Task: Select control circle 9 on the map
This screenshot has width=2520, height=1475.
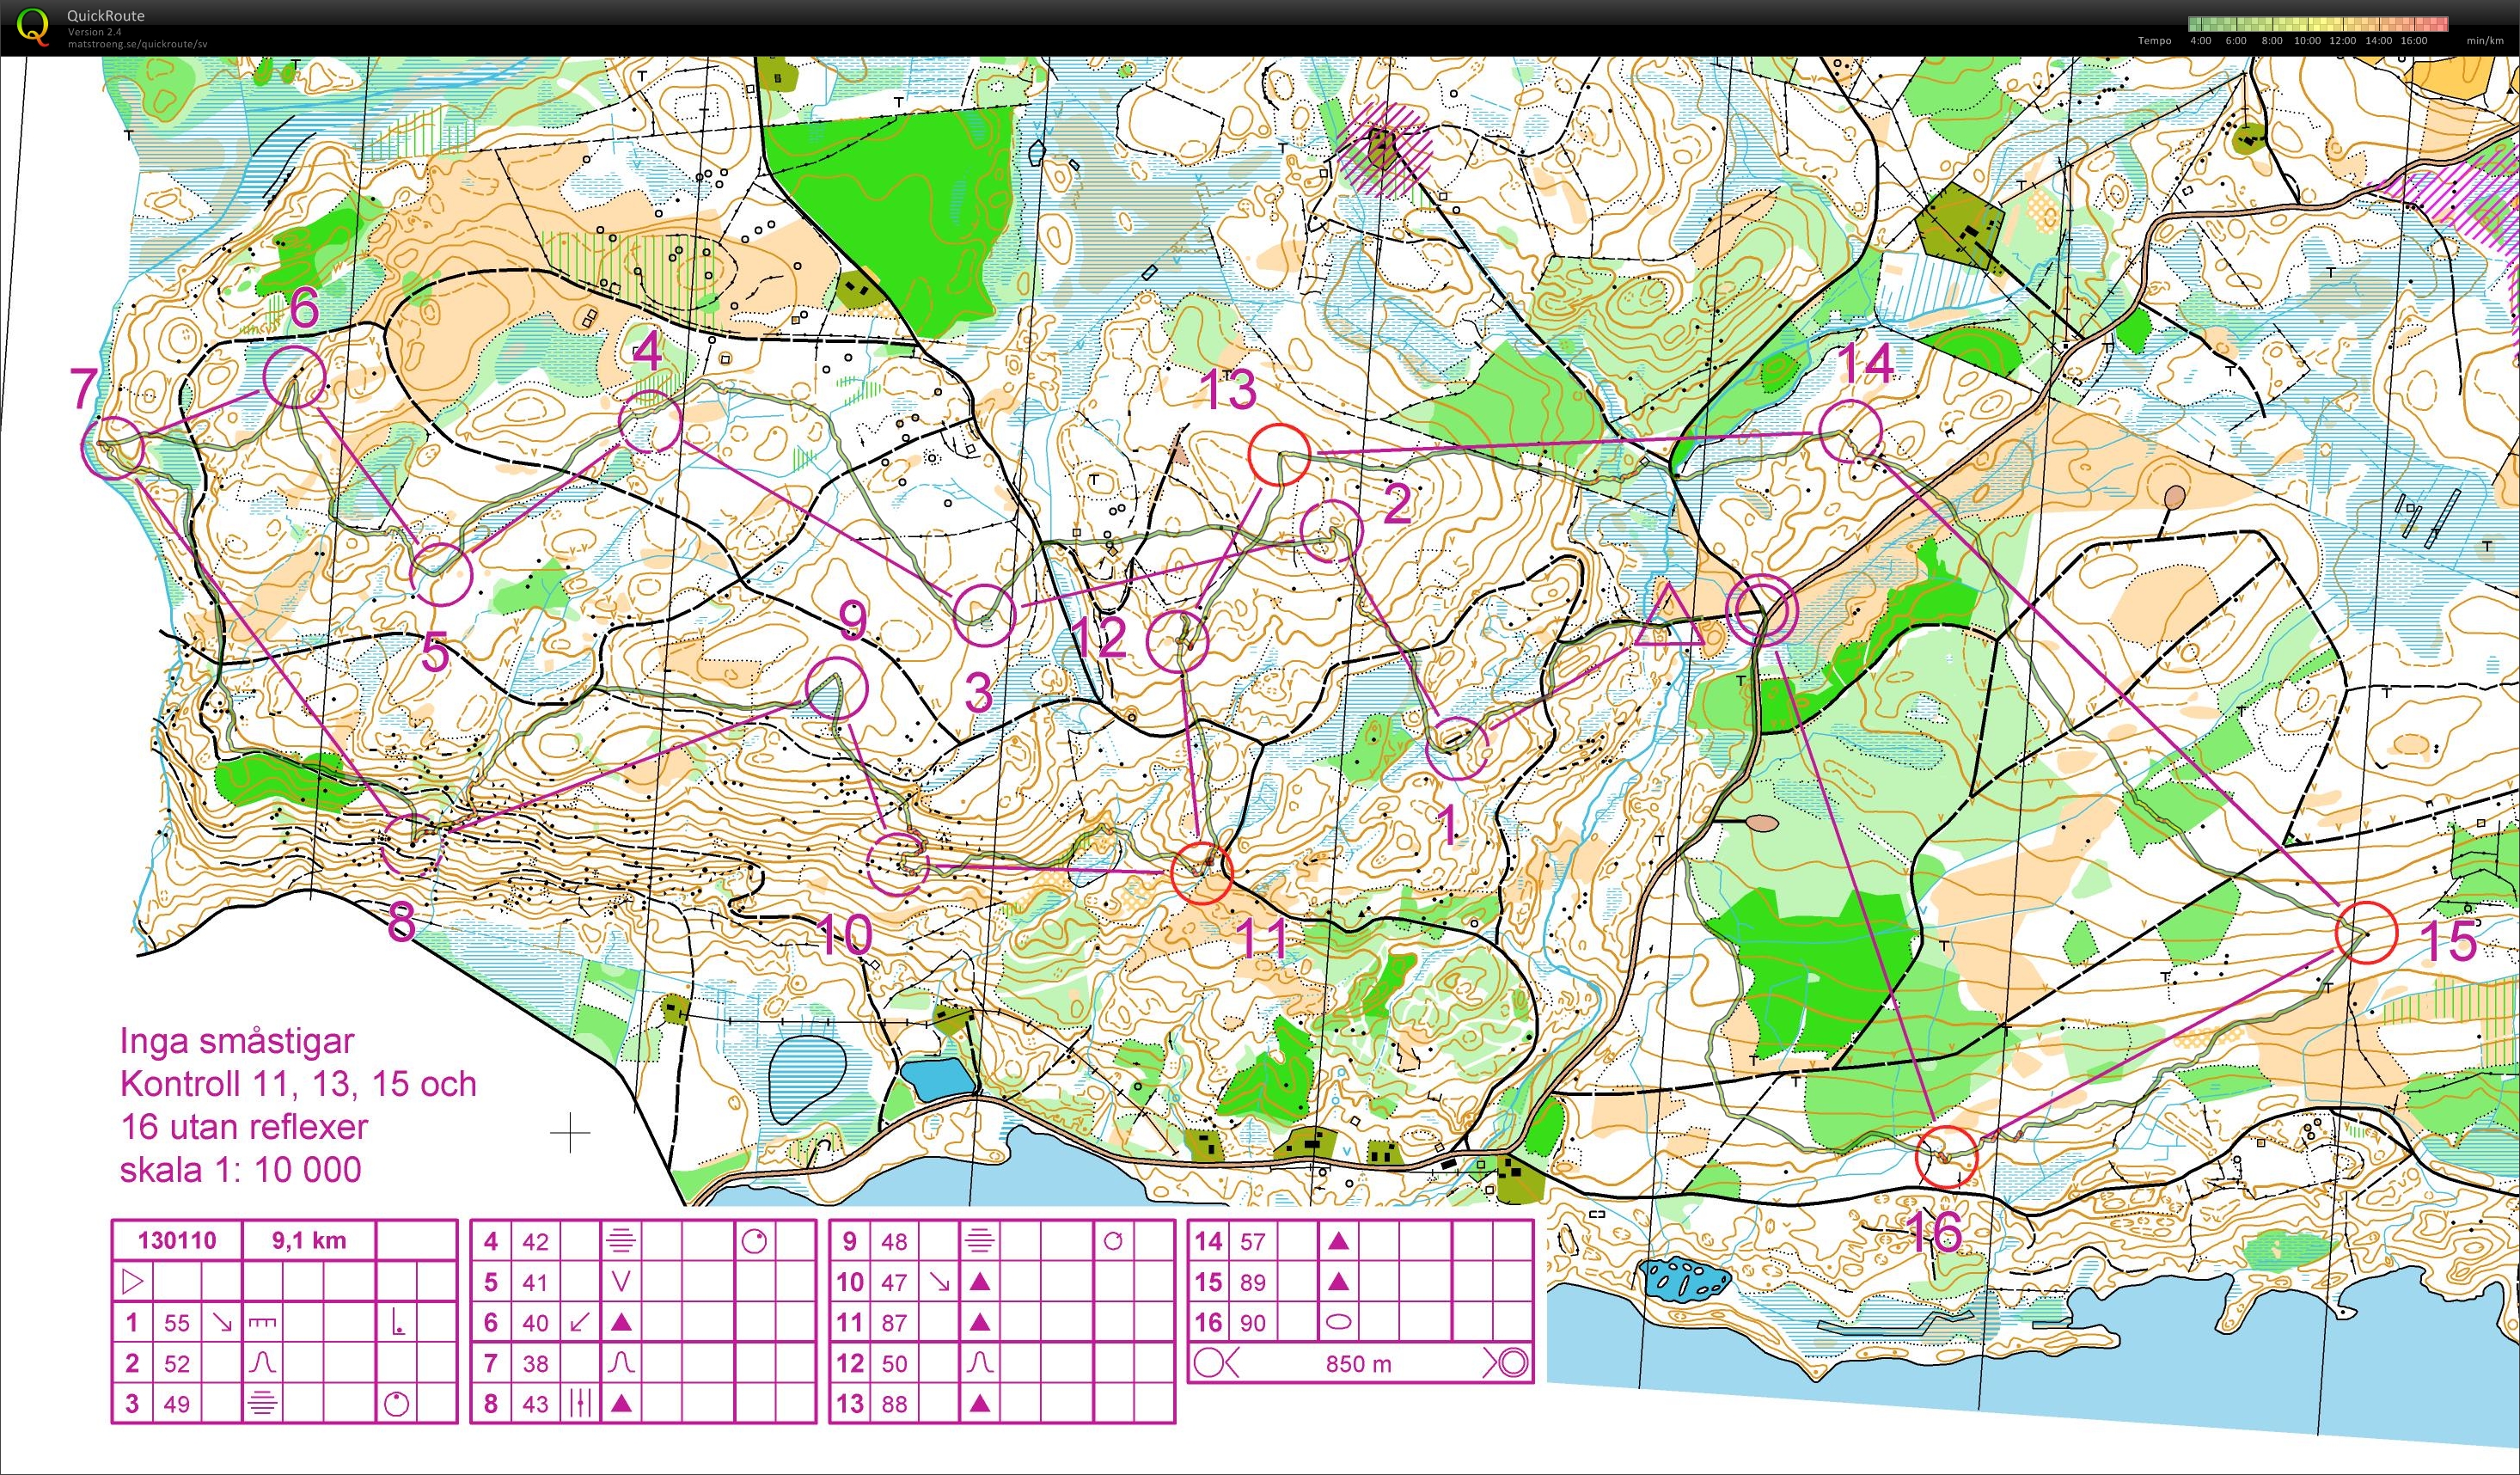Action: coord(836,689)
